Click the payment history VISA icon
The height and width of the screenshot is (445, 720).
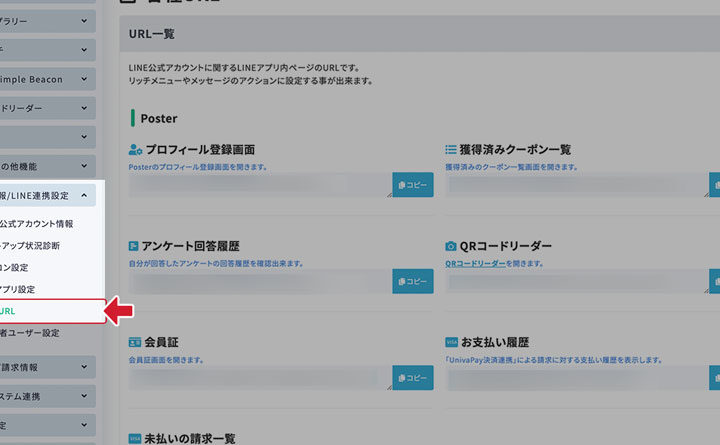[451, 342]
